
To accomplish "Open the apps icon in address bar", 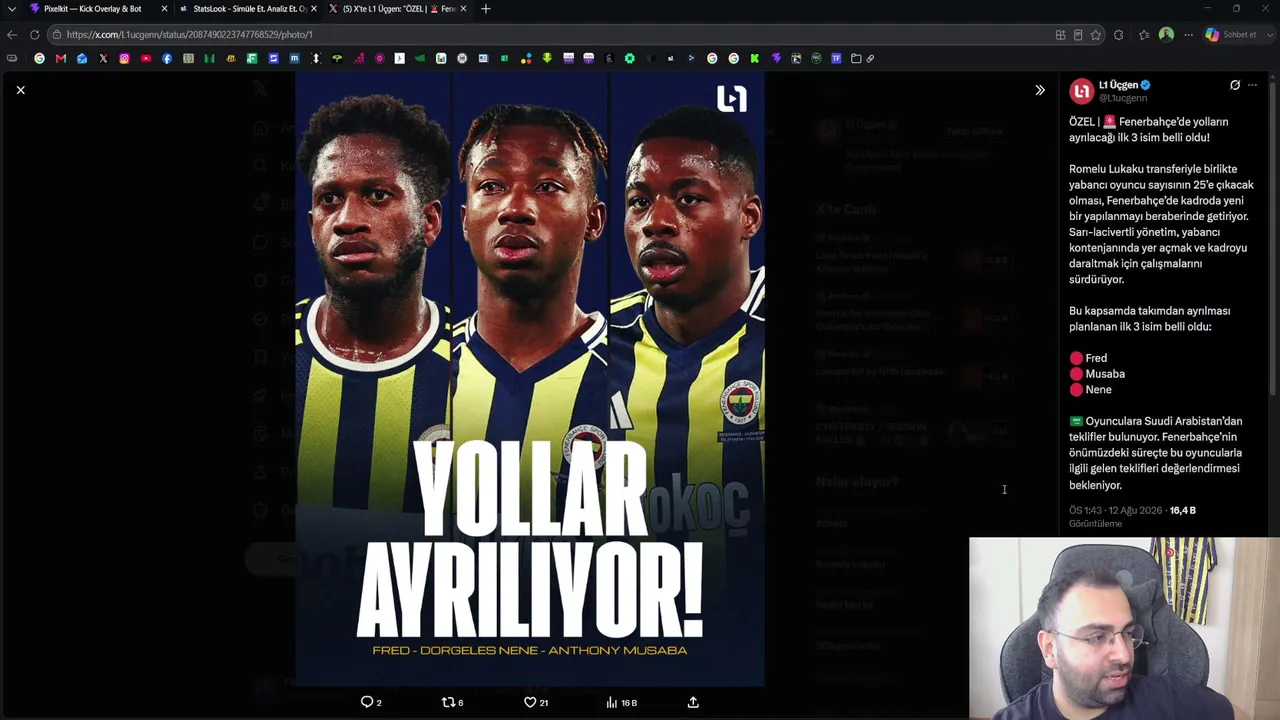I will click(1060, 35).
